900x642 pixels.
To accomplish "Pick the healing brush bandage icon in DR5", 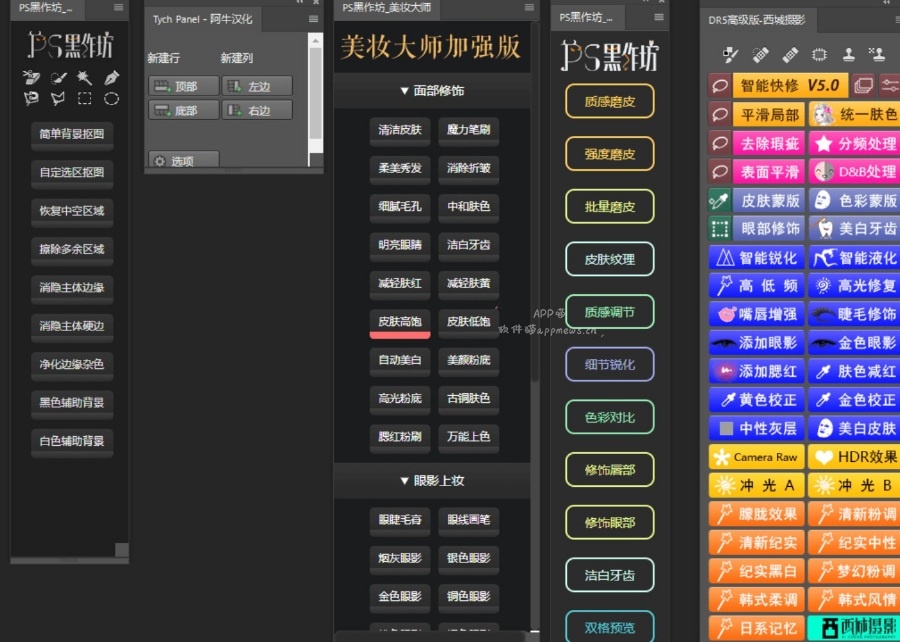I will [790, 55].
